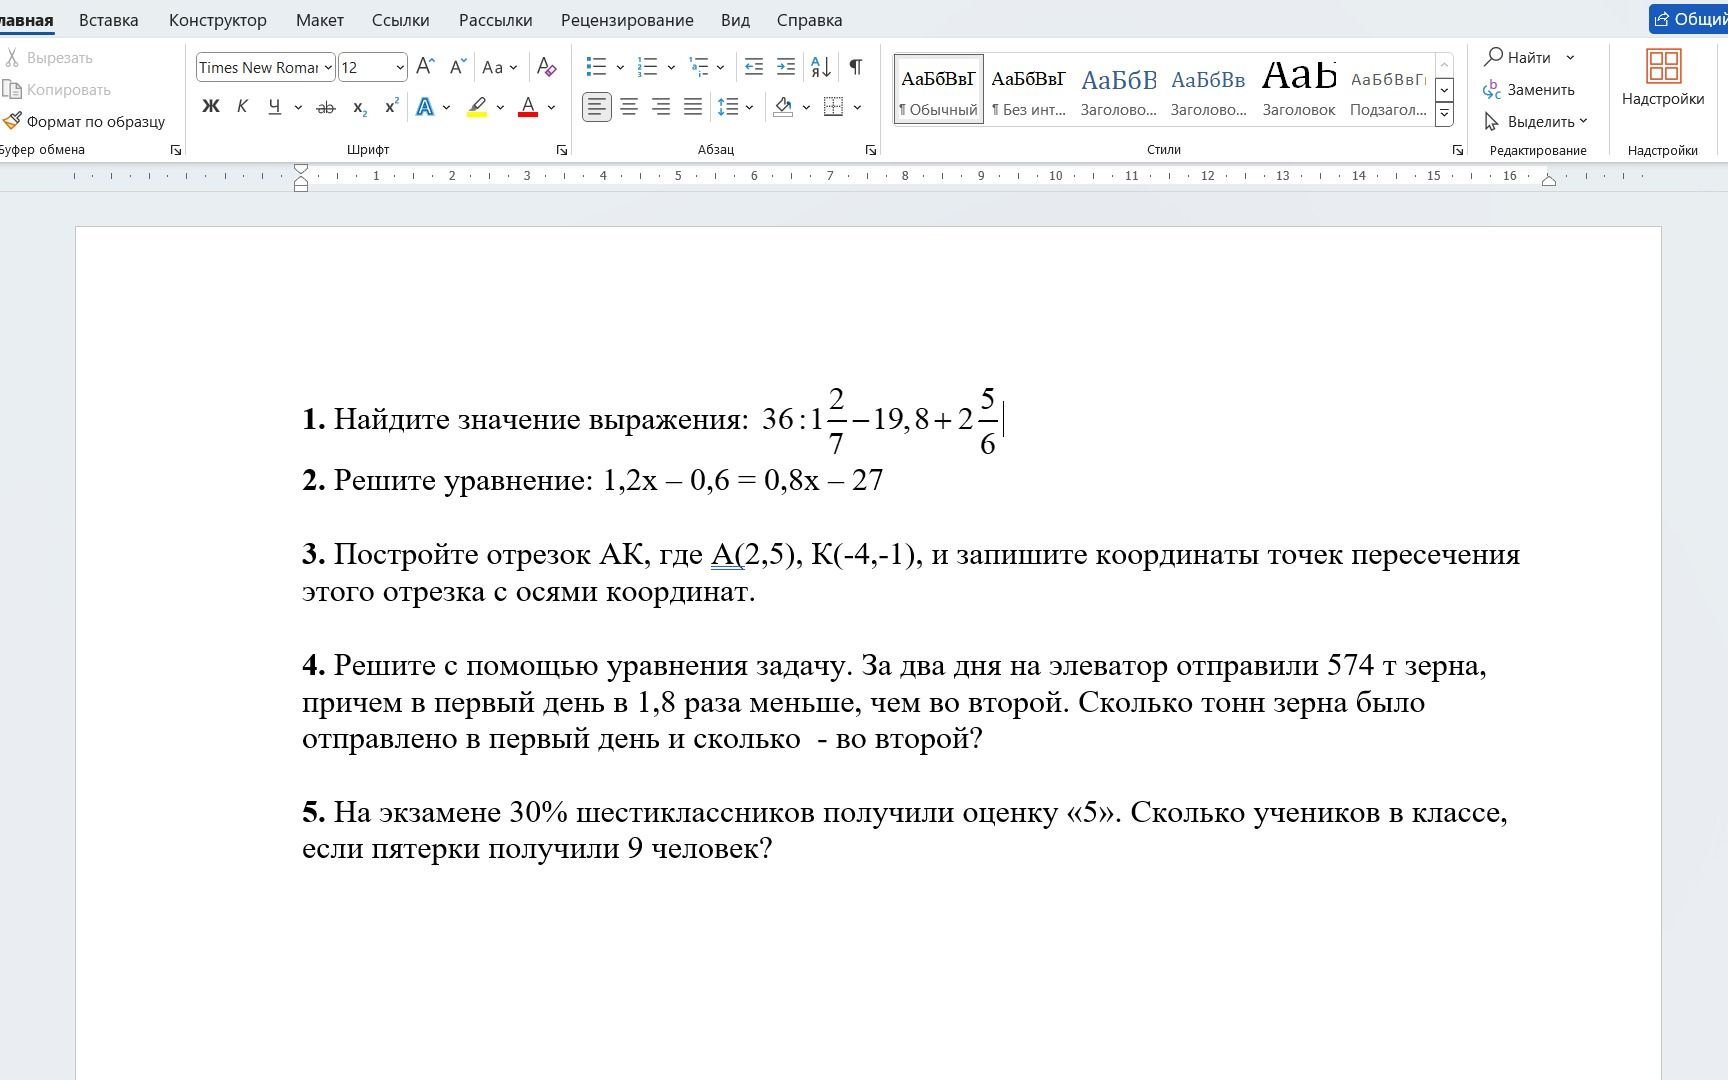Apply bulleted list formatting

pyautogui.click(x=596, y=67)
